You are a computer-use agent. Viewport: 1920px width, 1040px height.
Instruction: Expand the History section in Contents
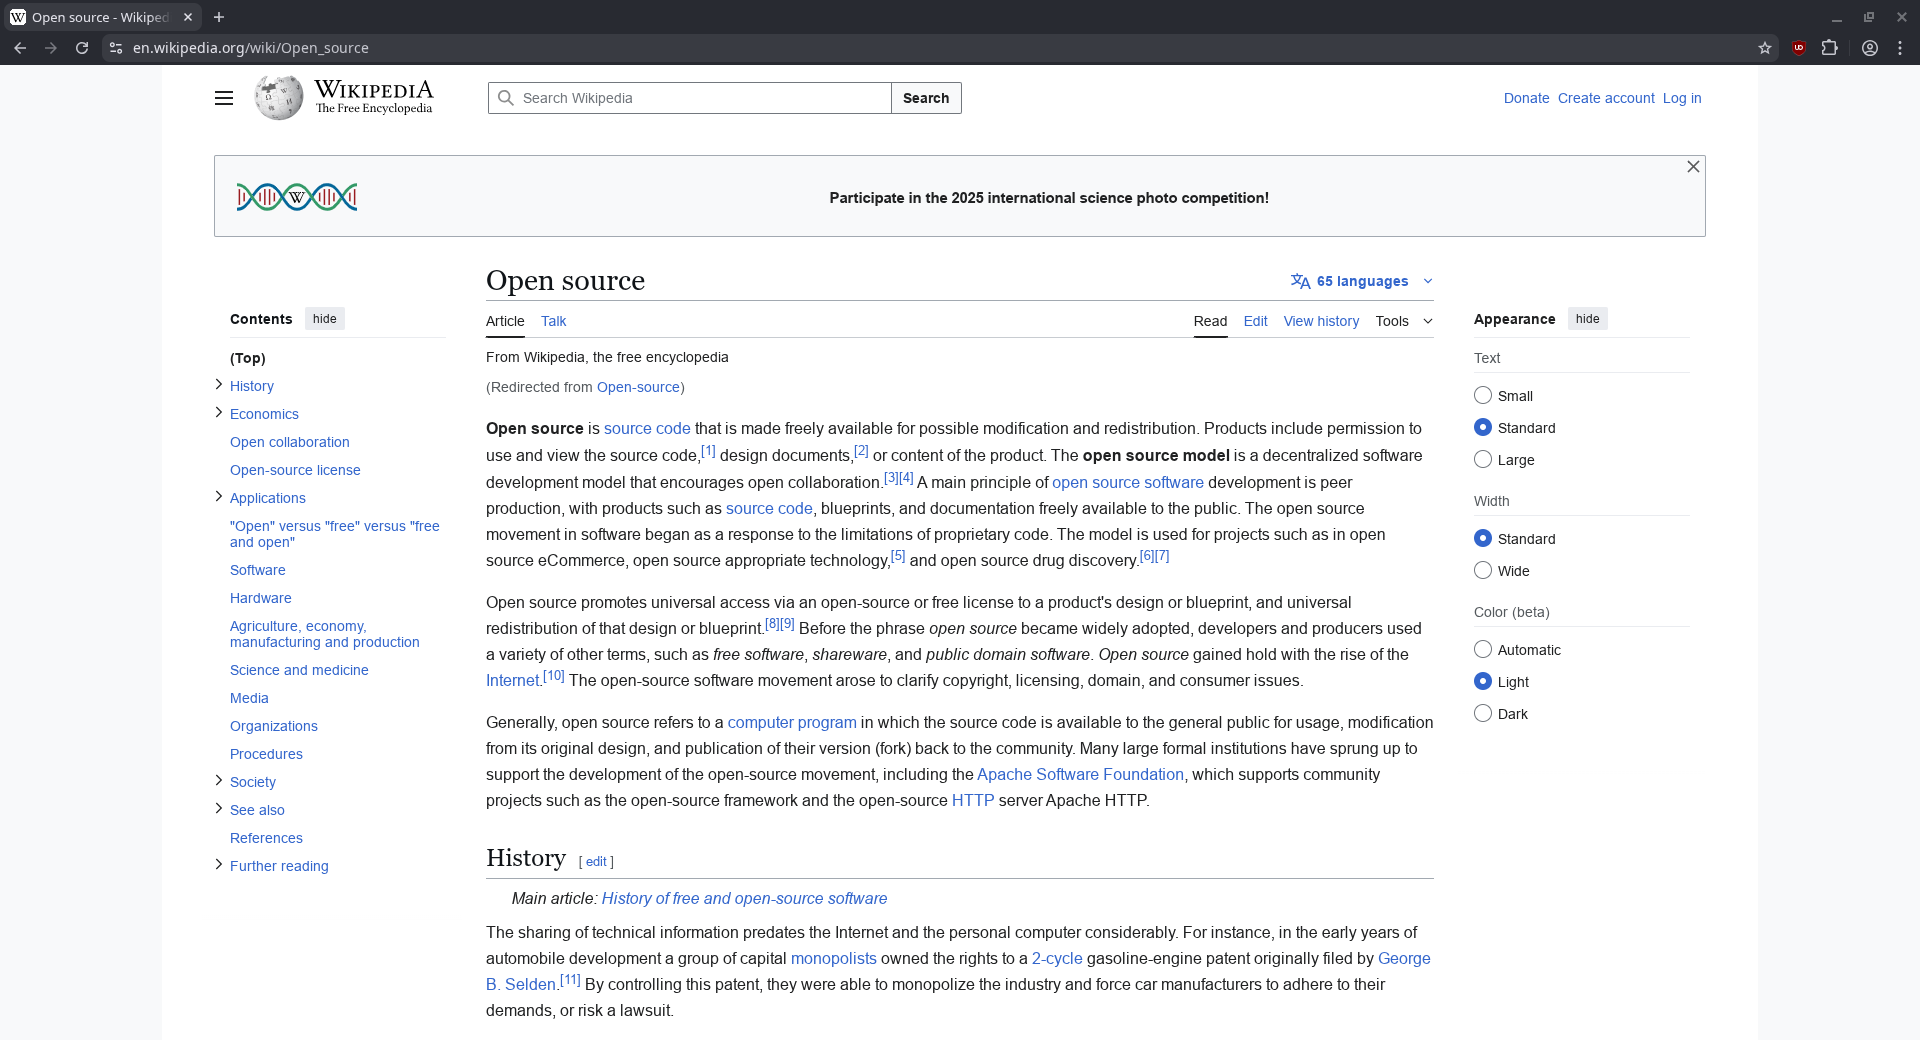click(219, 385)
